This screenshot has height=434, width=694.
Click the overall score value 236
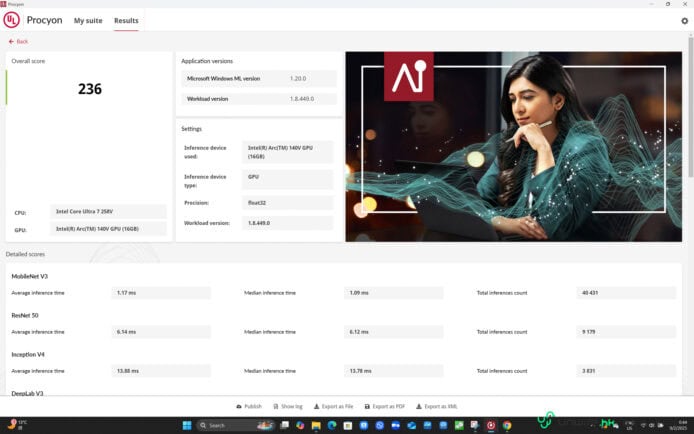[x=90, y=89]
